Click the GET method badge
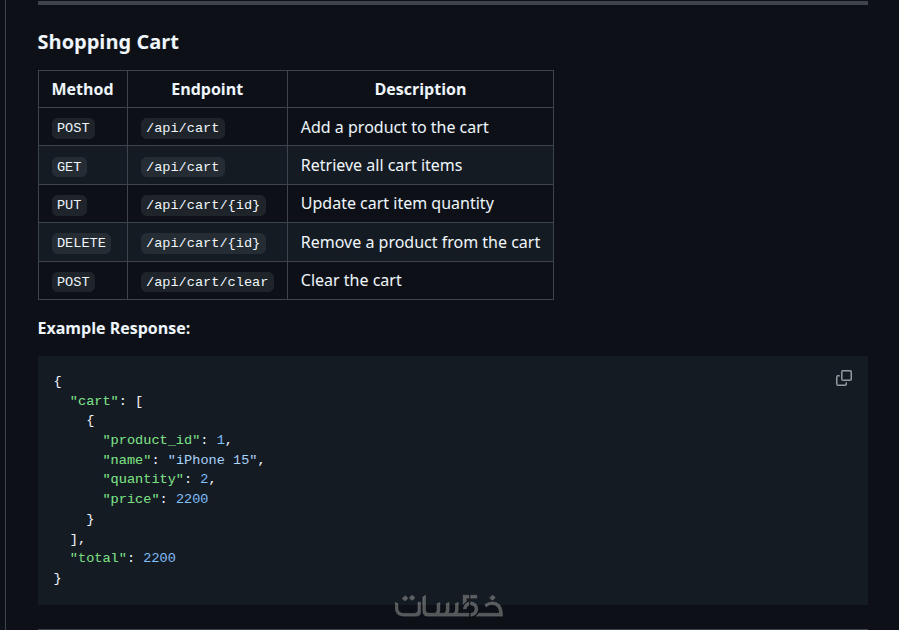 69,166
